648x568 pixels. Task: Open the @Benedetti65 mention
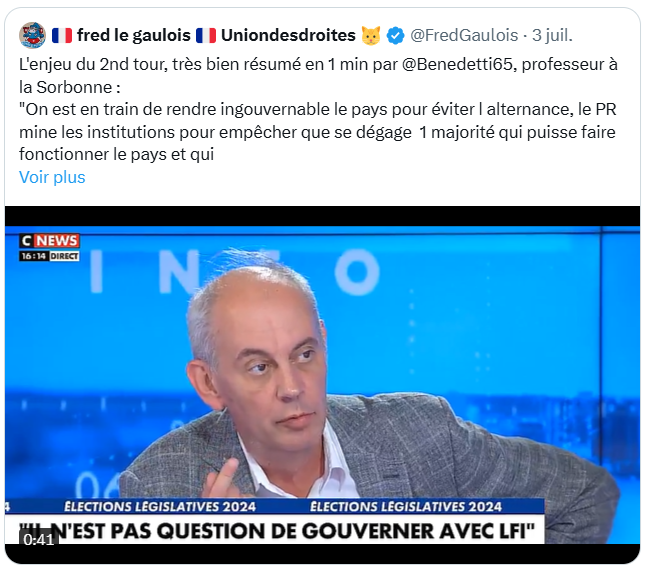[x=457, y=64]
